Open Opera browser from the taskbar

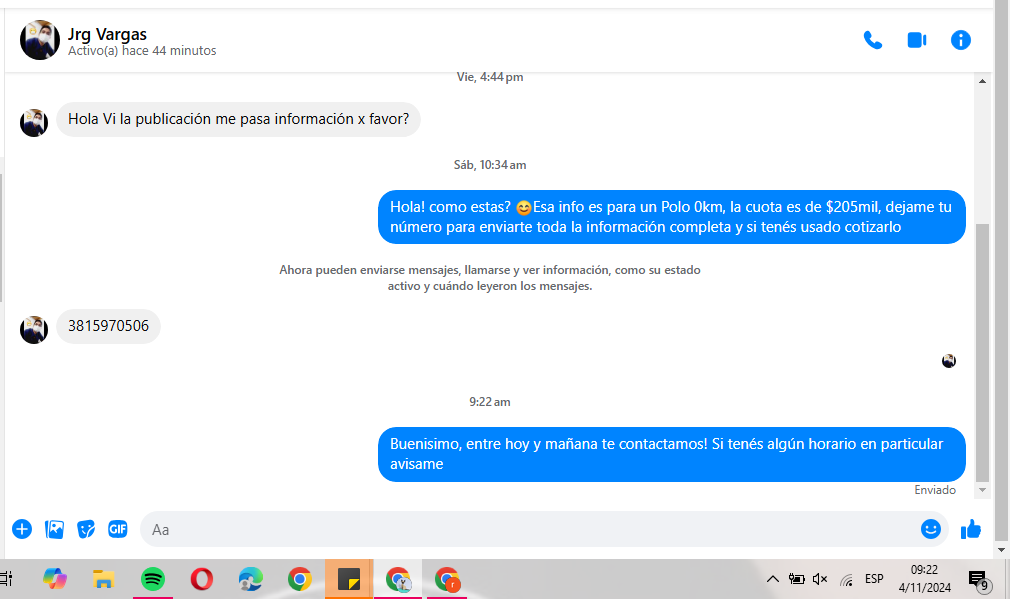point(202,579)
